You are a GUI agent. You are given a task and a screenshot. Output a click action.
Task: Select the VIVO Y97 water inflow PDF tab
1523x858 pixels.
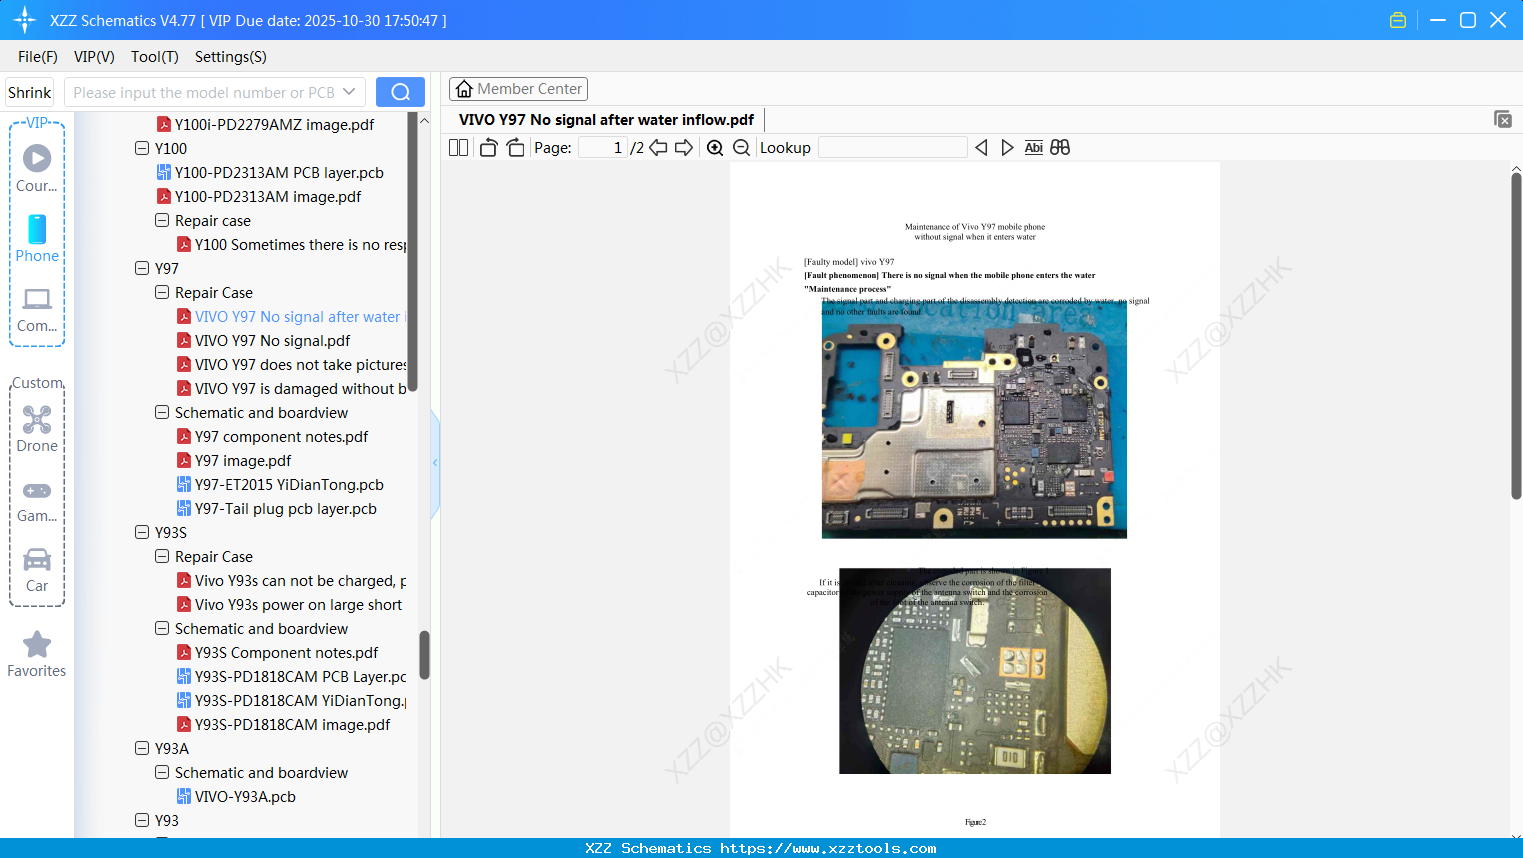606,120
